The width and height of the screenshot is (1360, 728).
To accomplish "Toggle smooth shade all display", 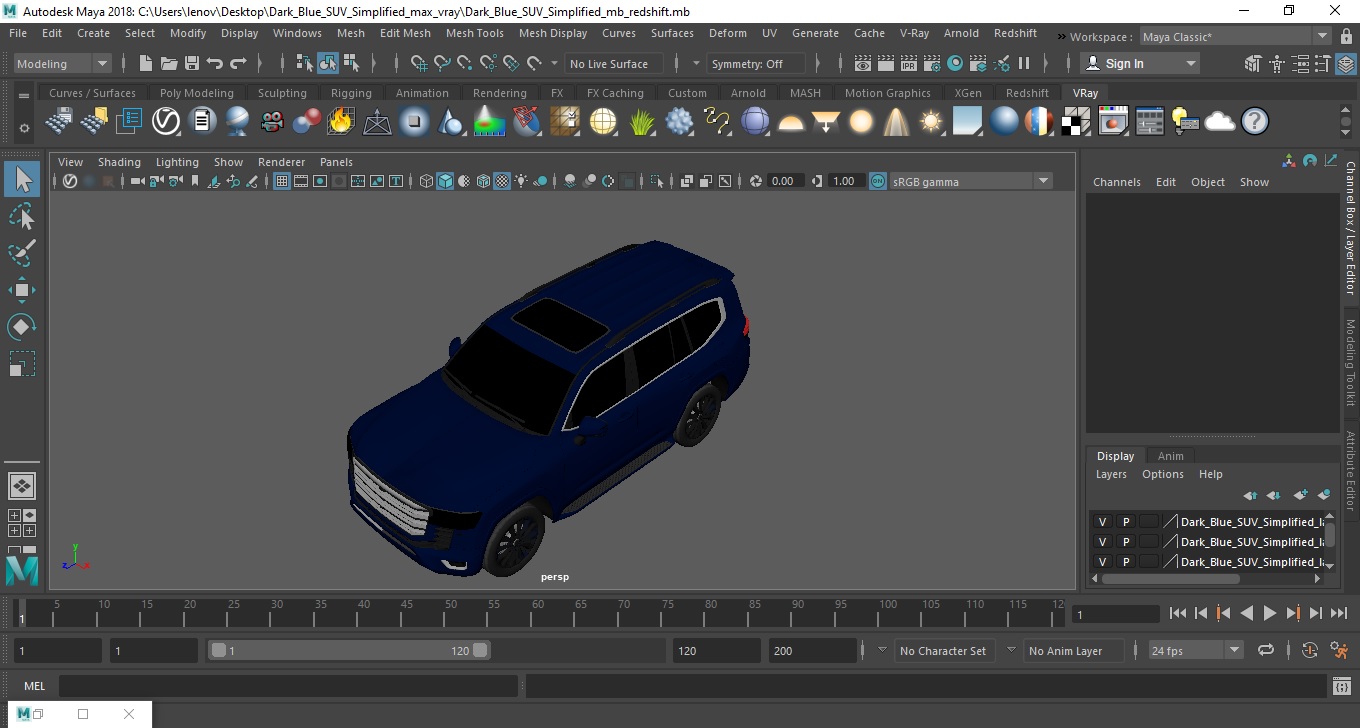I will point(445,181).
